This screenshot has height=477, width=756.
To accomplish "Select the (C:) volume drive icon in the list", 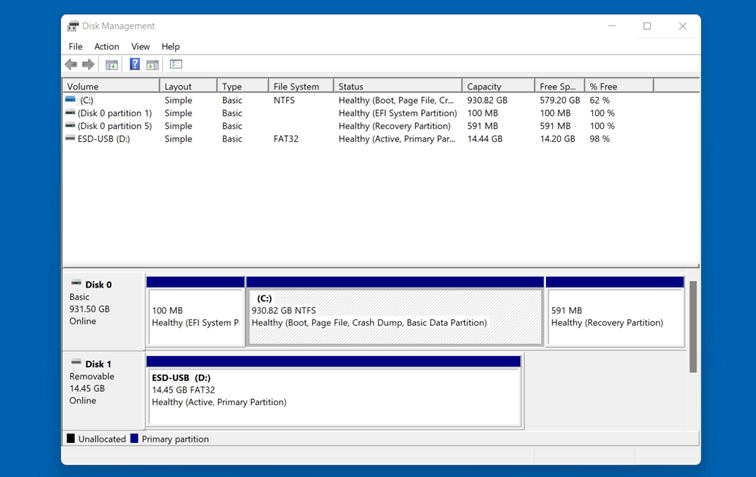I will click(70, 100).
